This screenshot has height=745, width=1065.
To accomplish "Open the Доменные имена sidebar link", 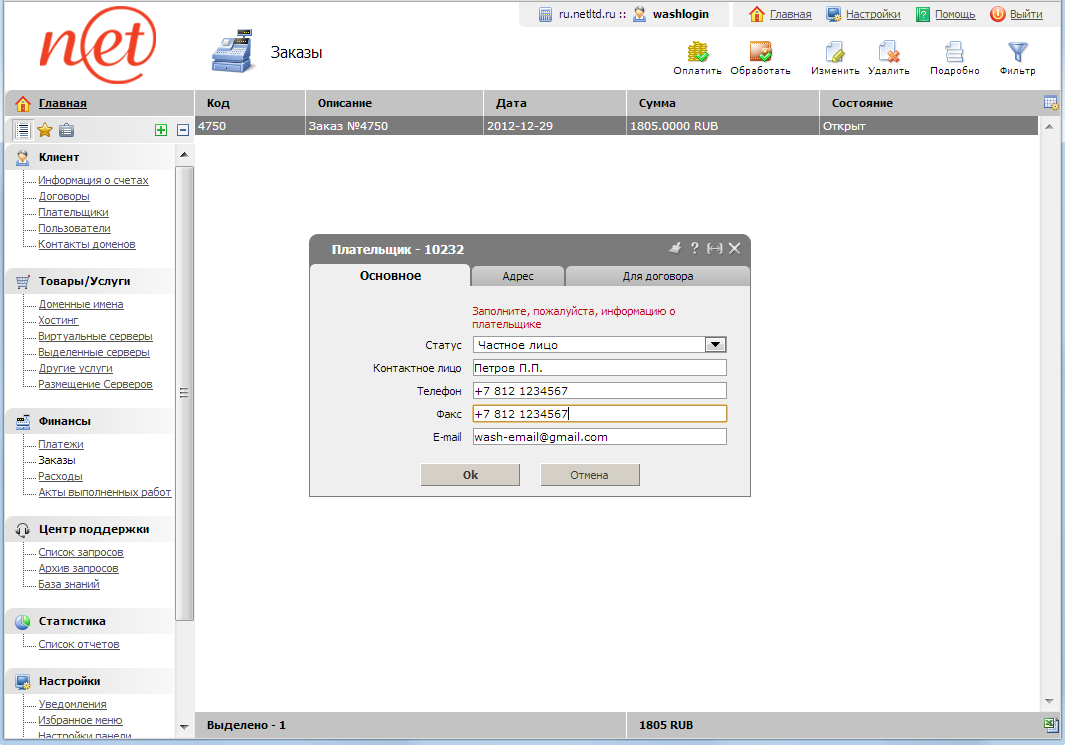I will [x=81, y=304].
